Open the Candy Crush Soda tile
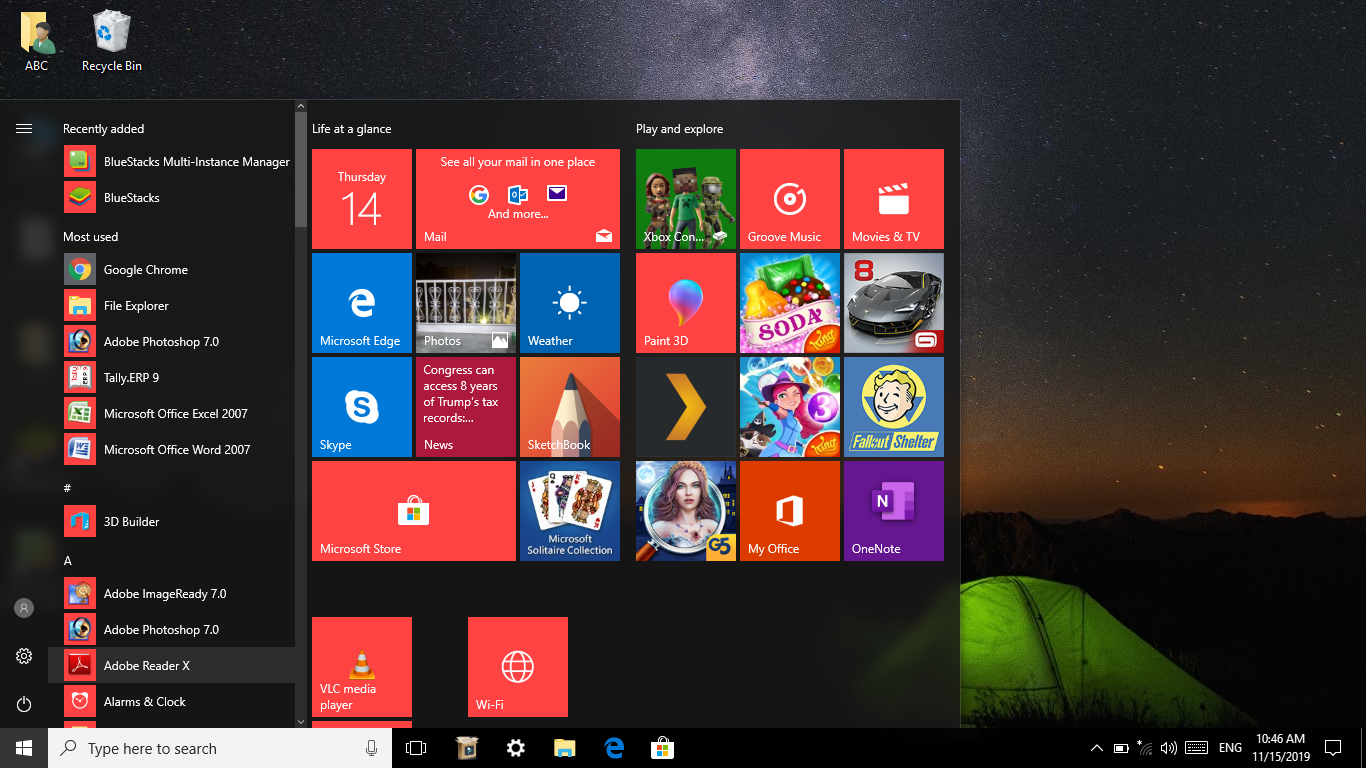Image resolution: width=1366 pixels, height=768 pixels. (x=790, y=303)
